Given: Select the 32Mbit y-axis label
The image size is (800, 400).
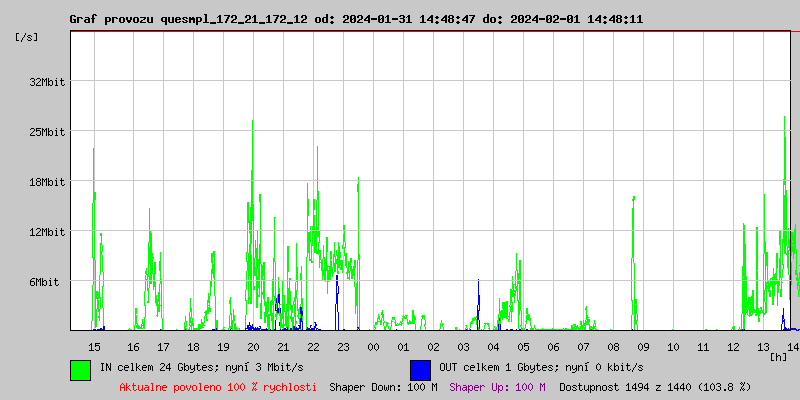Looking at the screenshot, I should (47, 83).
